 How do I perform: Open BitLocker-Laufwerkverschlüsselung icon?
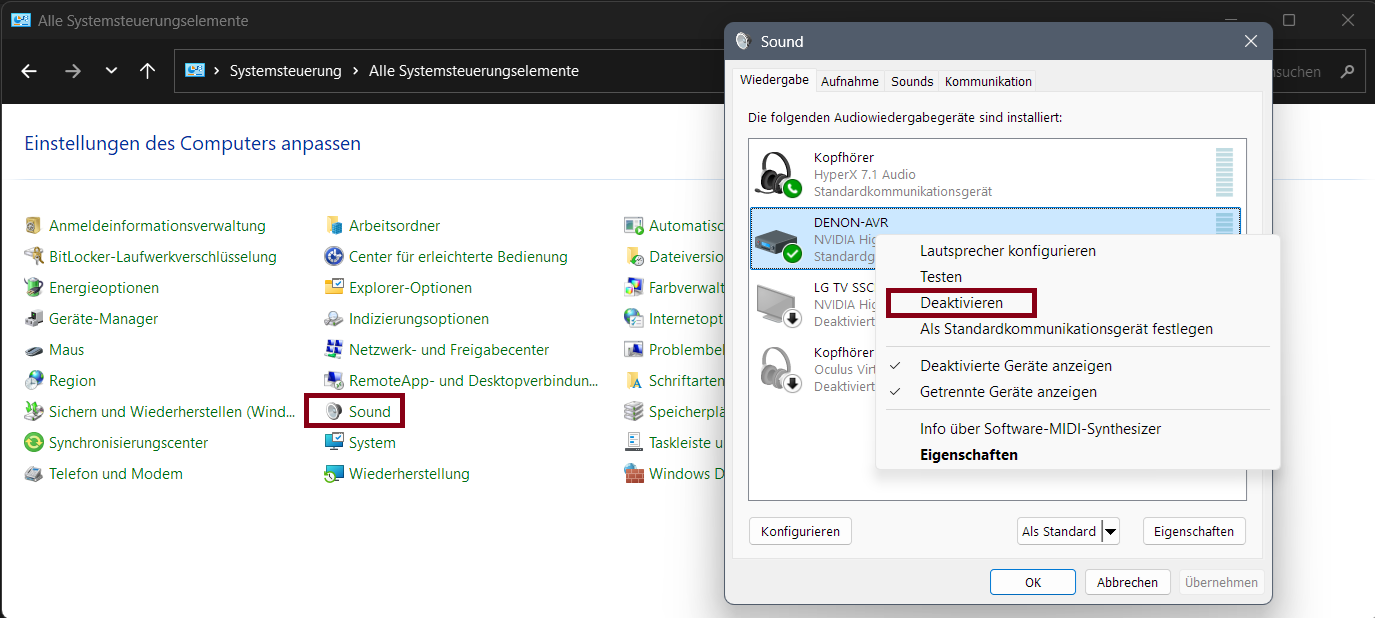(x=34, y=257)
